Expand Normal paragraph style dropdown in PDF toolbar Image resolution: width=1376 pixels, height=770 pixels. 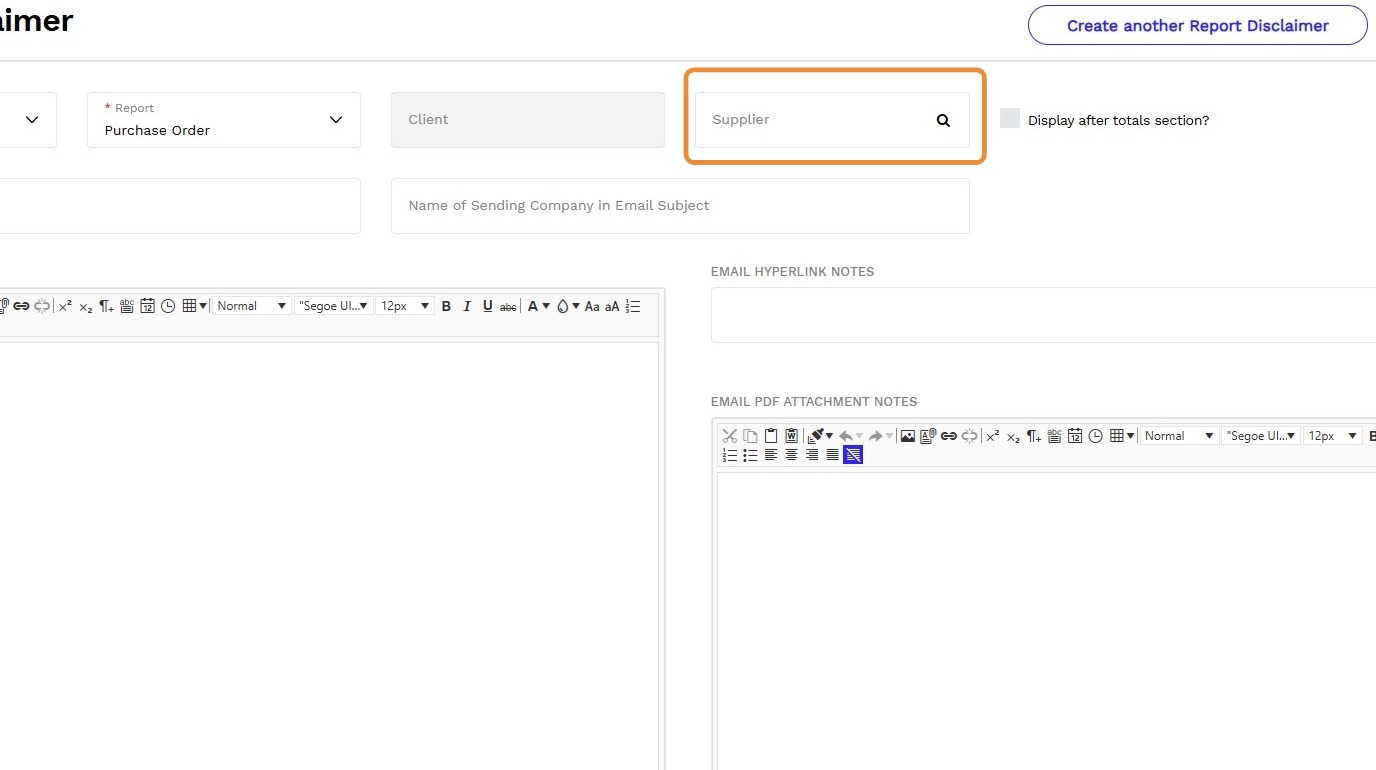1179,436
